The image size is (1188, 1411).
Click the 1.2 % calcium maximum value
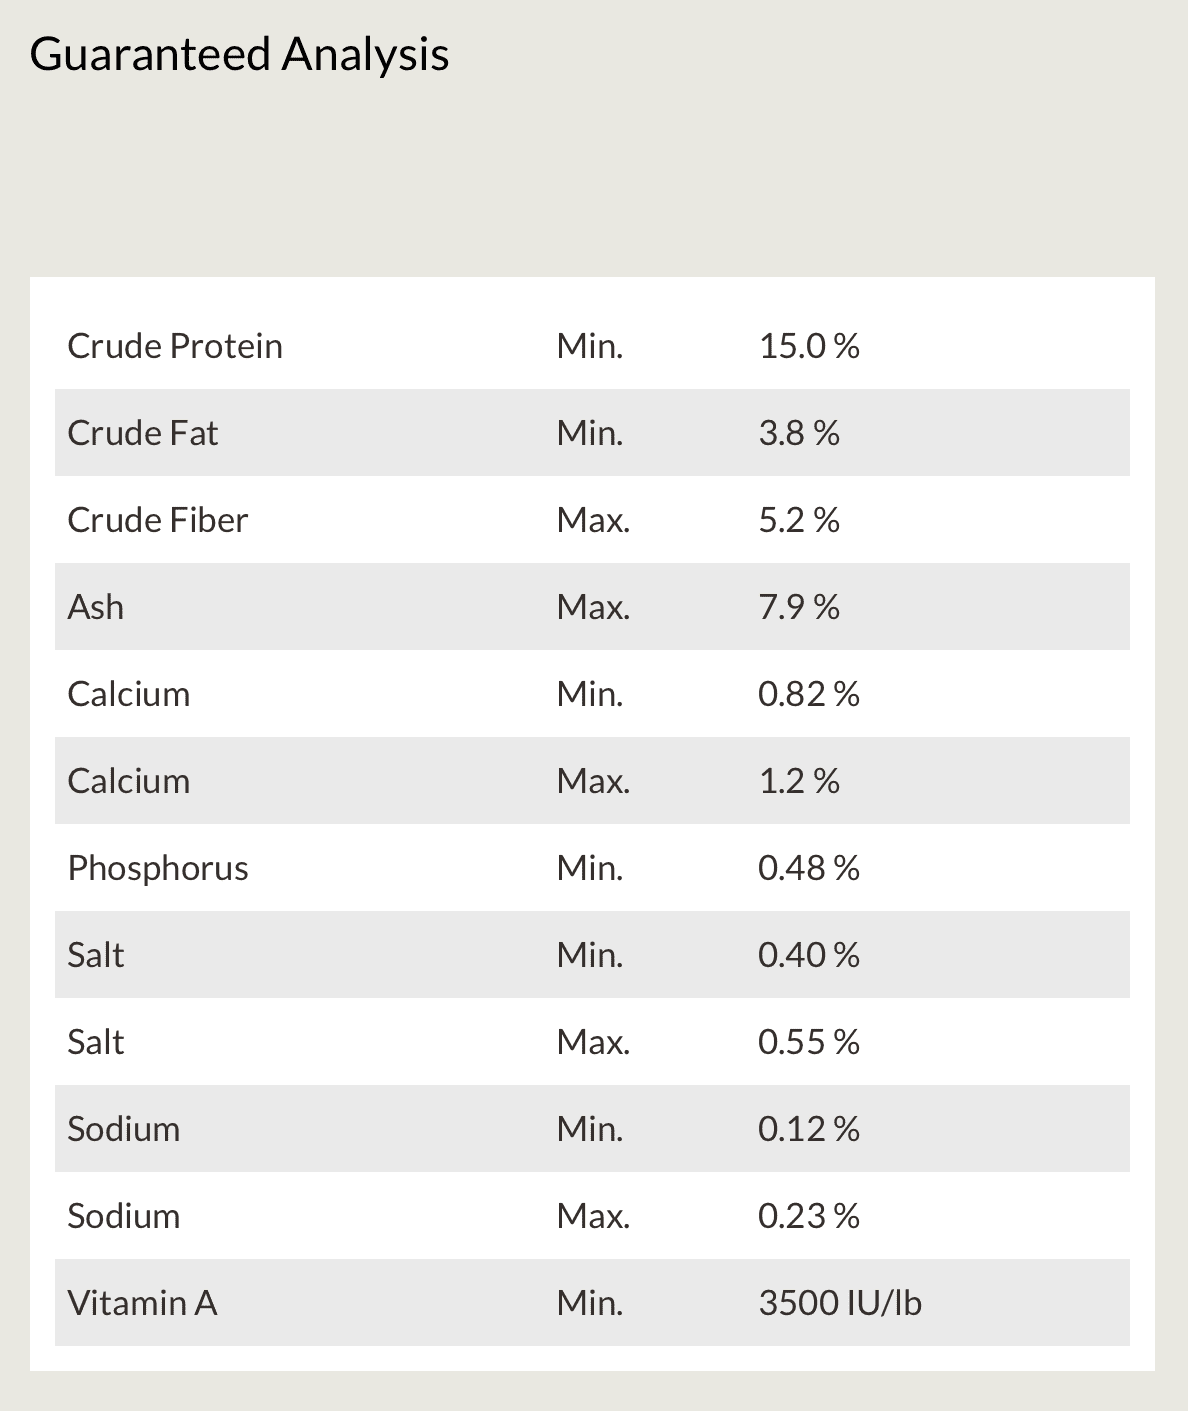pyautogui.click(x=799, y=781)
